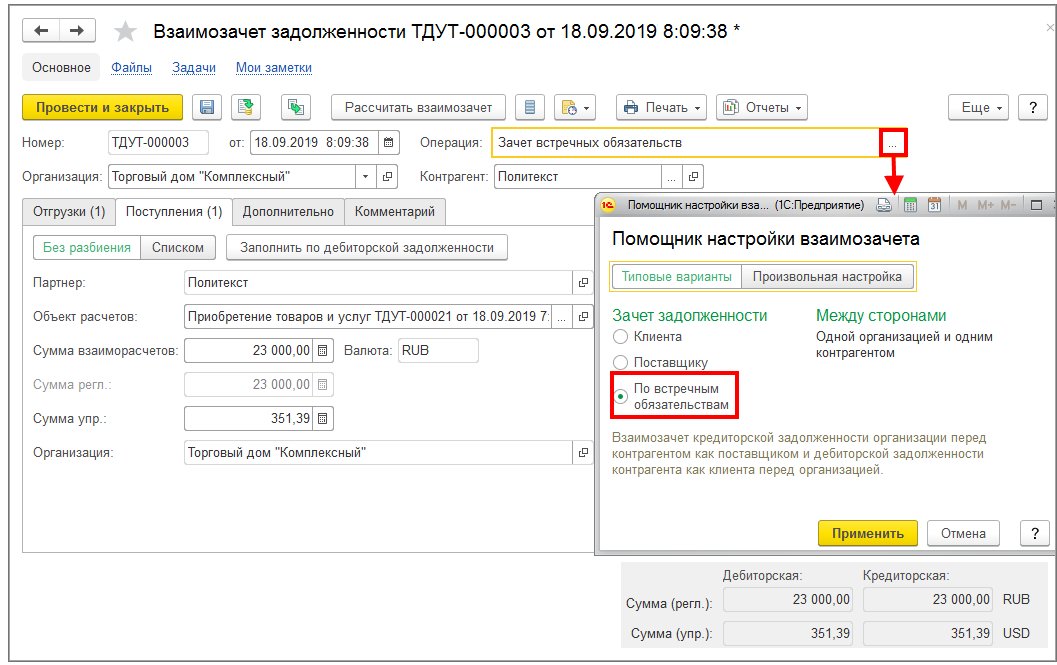Open the Печать dropdown menu
This screenshot has height=665, width=1057.
coord(661,108)
